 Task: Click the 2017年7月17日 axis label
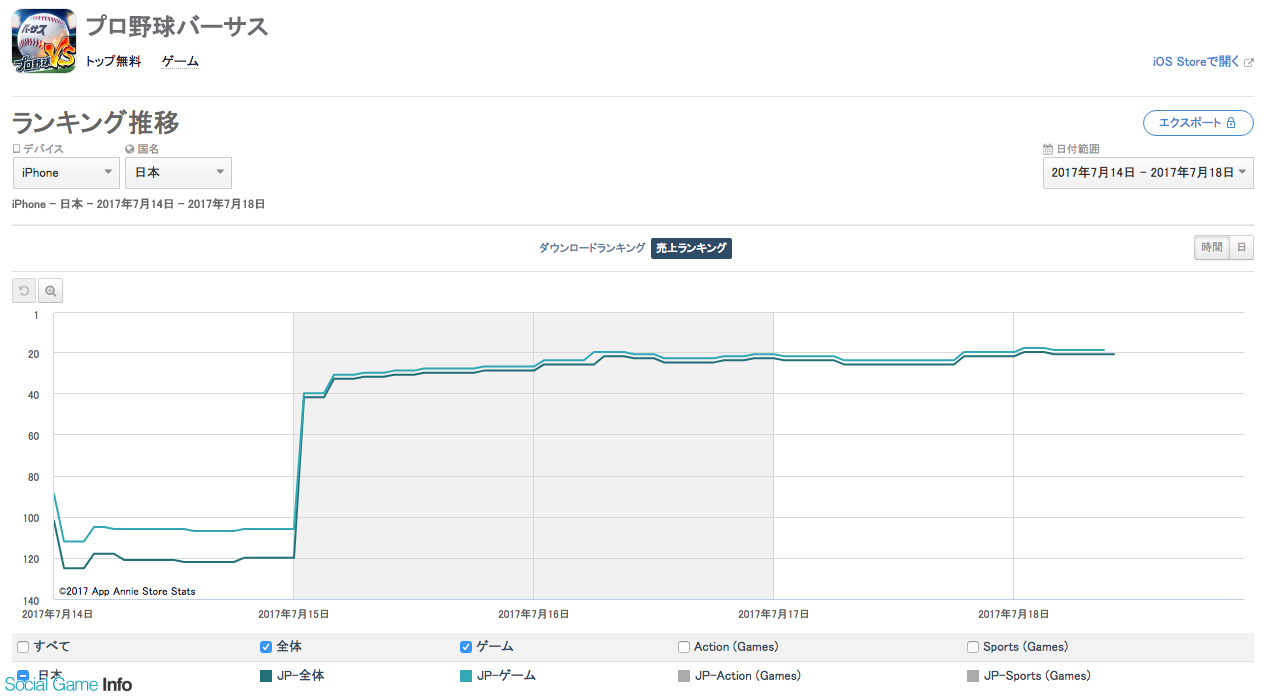(774, 613)
